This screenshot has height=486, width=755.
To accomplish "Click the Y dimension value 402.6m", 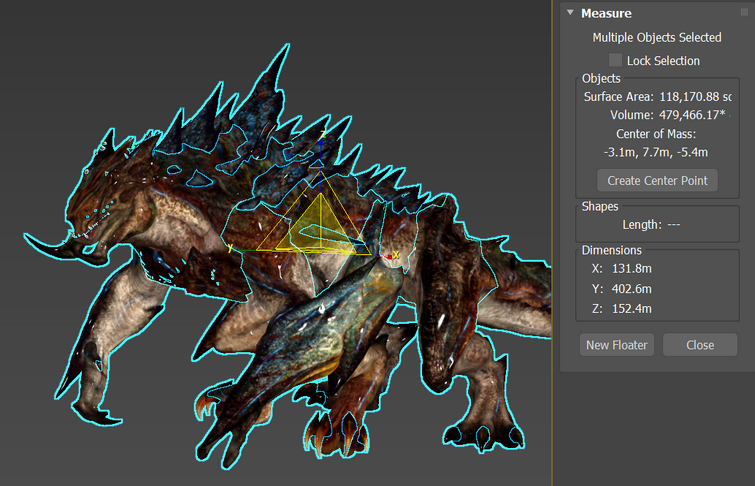I will 632,289.
